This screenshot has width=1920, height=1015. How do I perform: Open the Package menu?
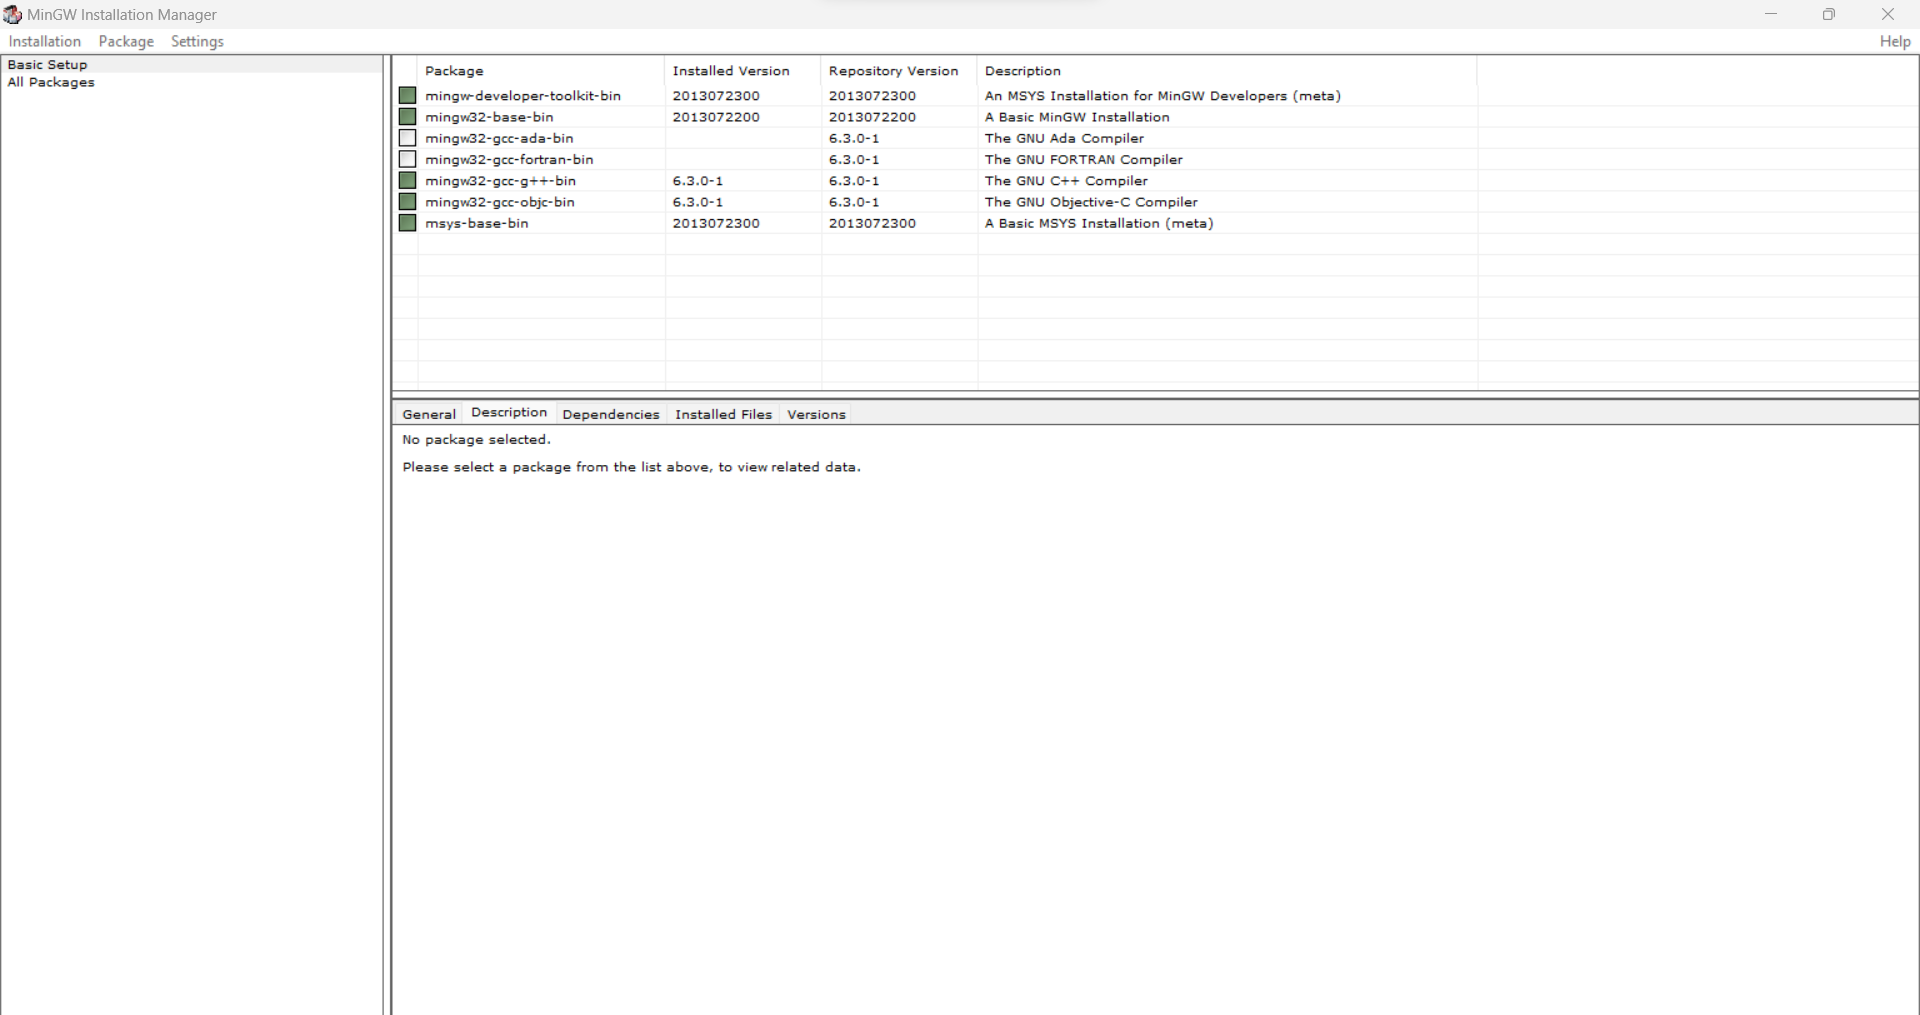pyautogui.click(x=126, y=41)
